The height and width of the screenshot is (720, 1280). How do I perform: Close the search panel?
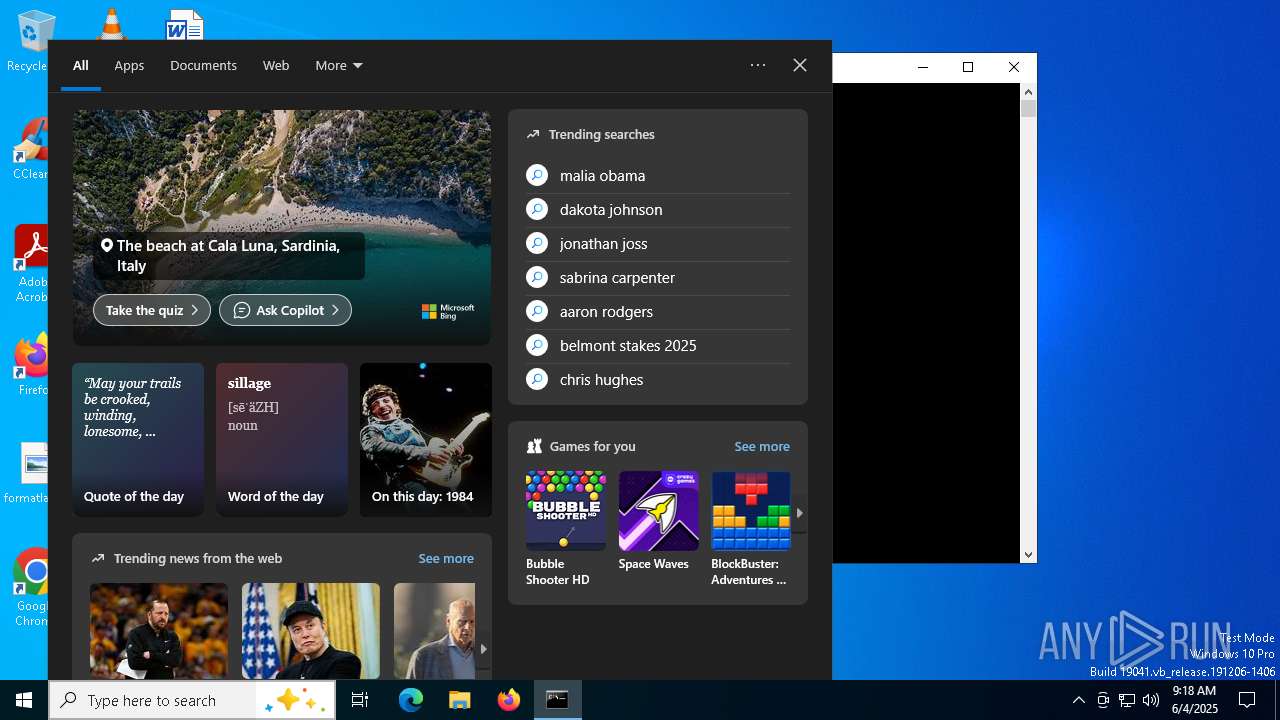tap(800, 65)
